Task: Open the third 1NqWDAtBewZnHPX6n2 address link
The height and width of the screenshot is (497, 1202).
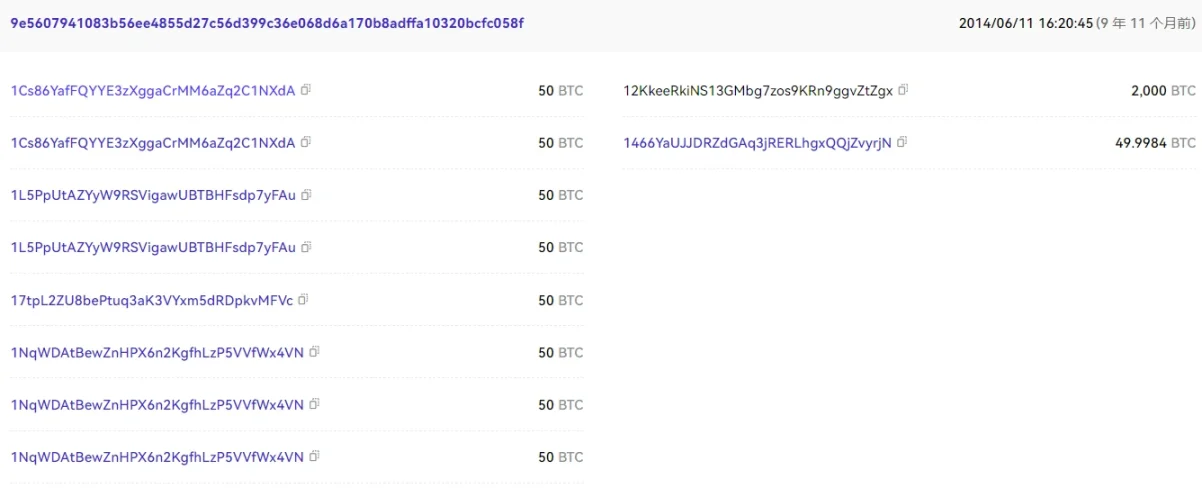Action: tap(157, 457)
